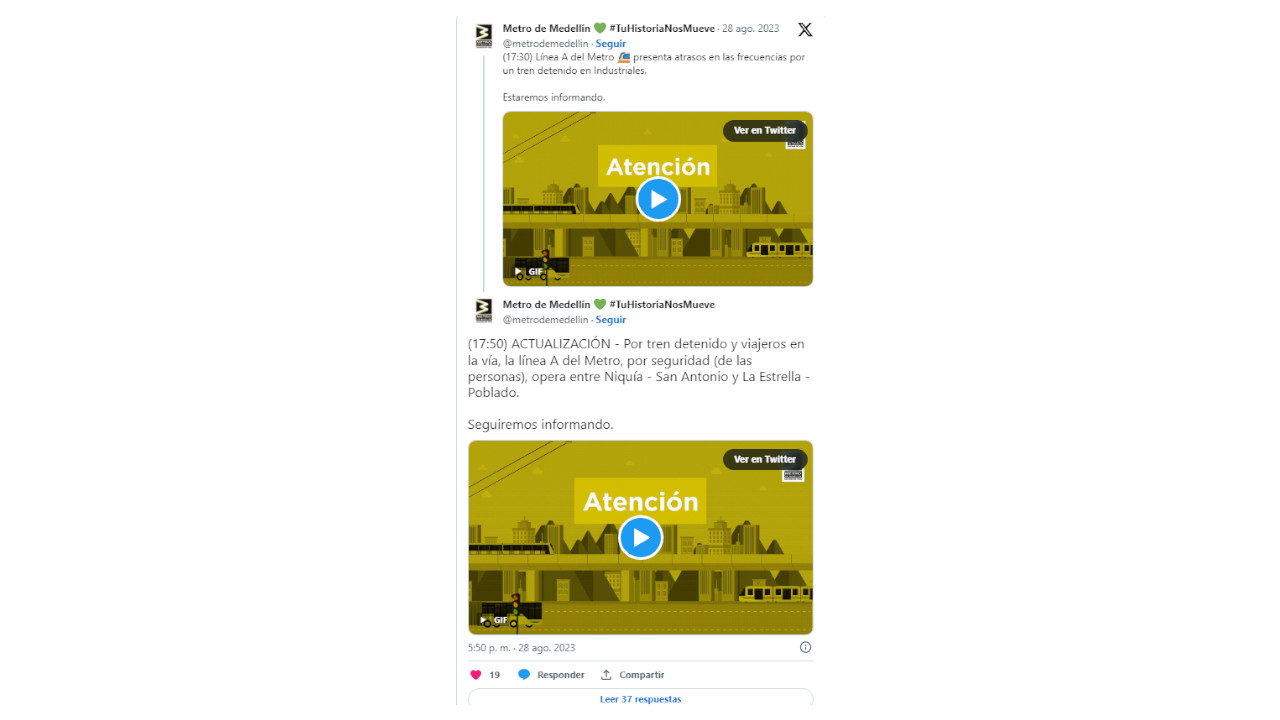This screenshot has height=720, width=1280.
Task: Play the second Atención video
Action: coord(640,537)
